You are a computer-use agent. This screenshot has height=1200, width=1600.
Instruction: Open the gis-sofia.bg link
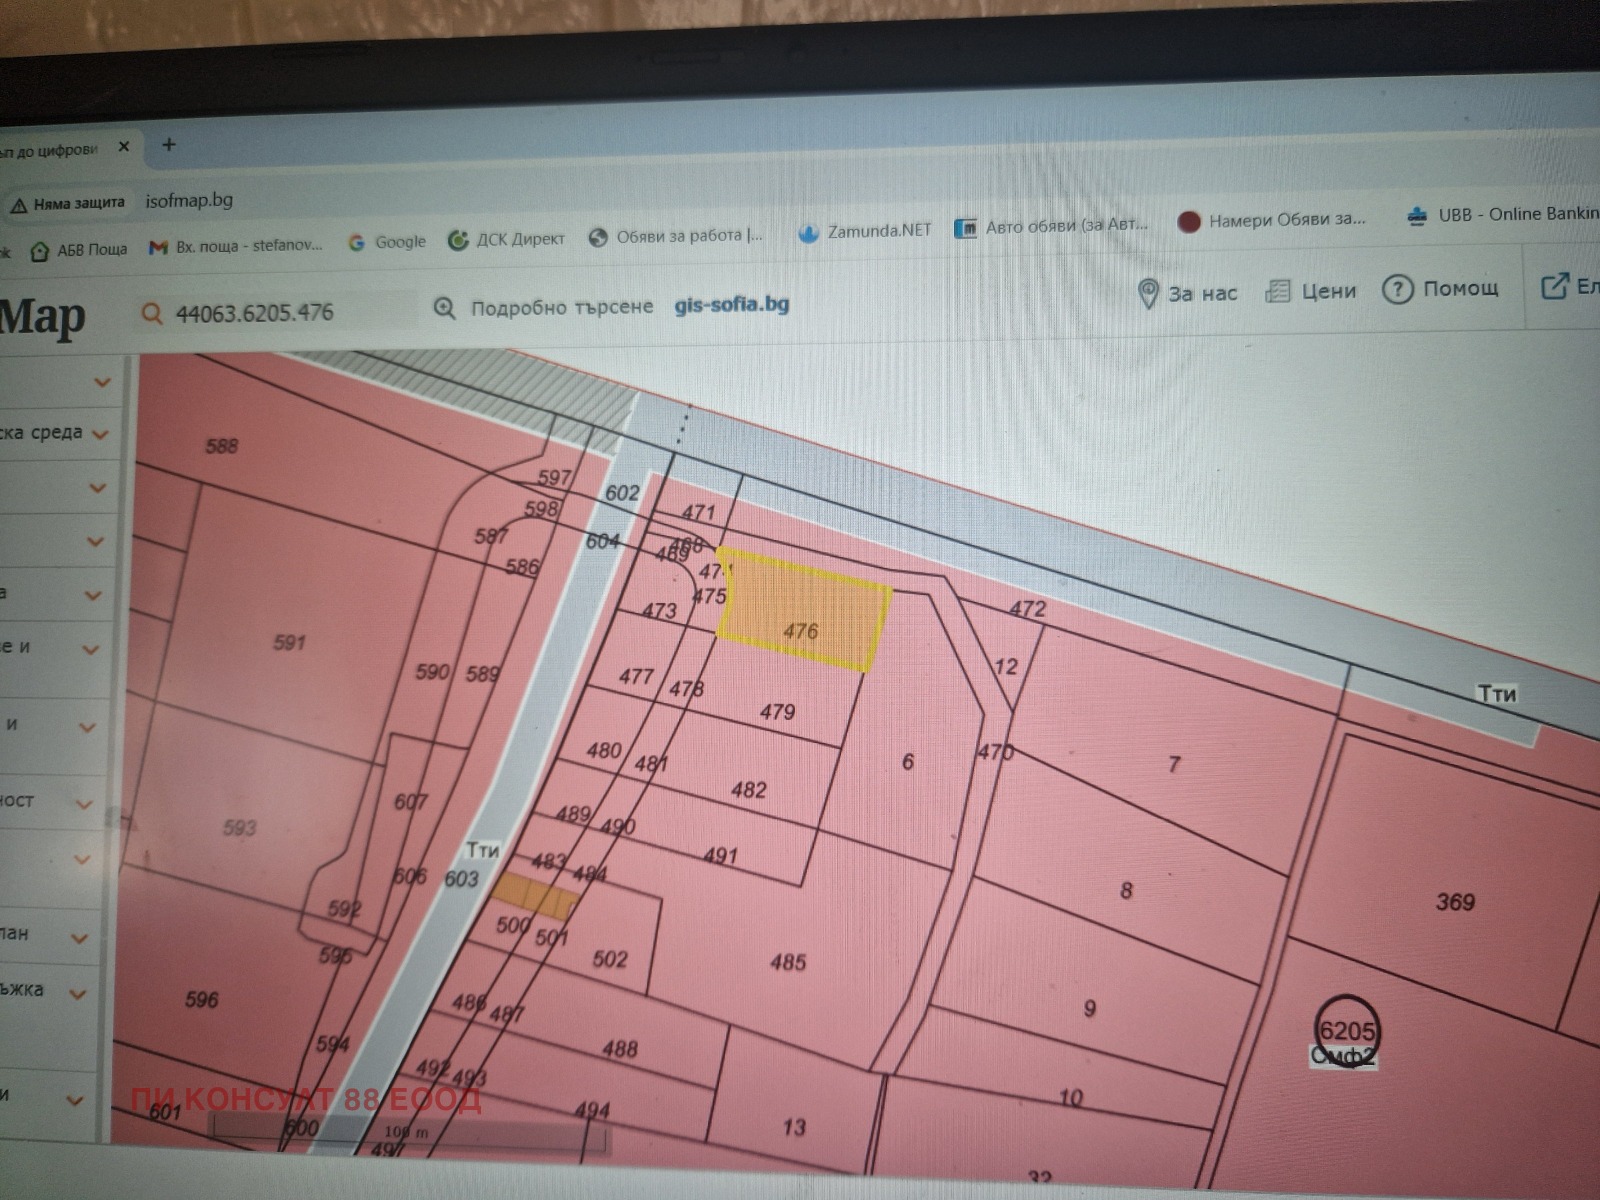click(x=731, y=304)
